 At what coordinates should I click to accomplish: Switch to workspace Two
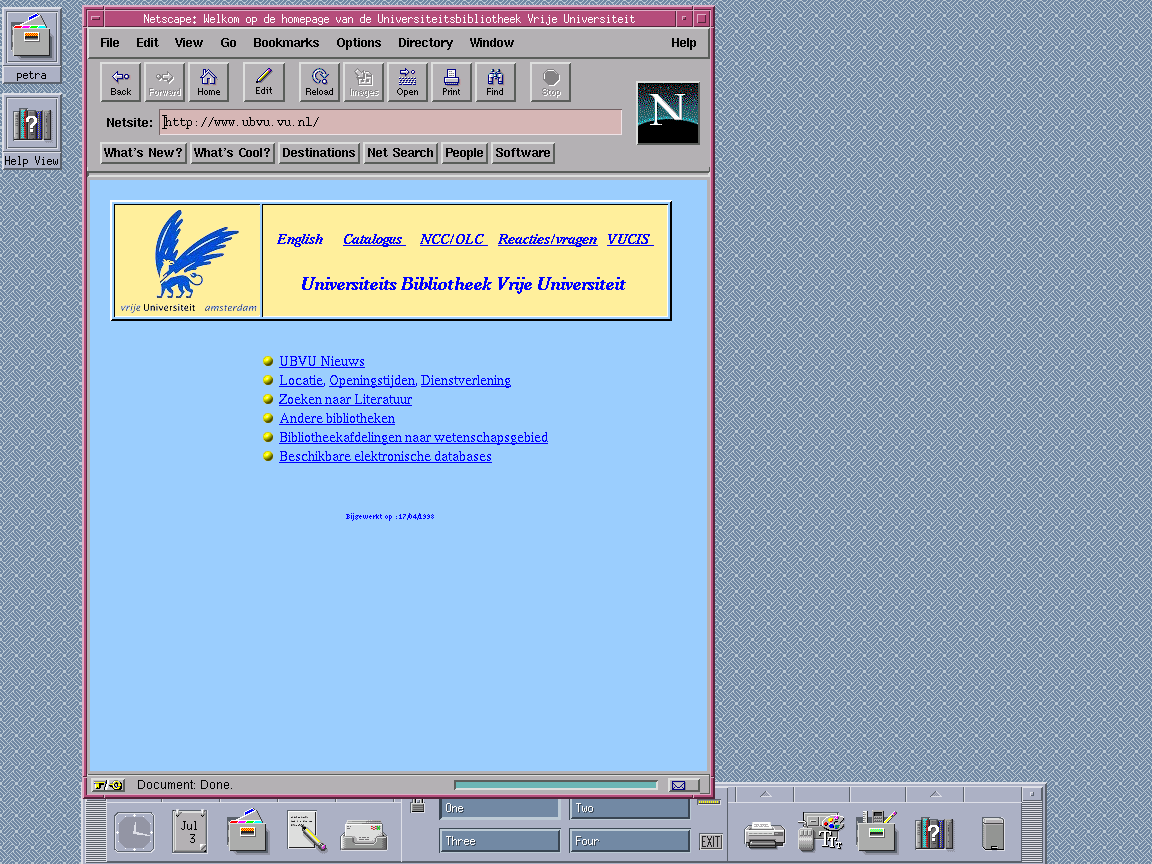(630, 808)
